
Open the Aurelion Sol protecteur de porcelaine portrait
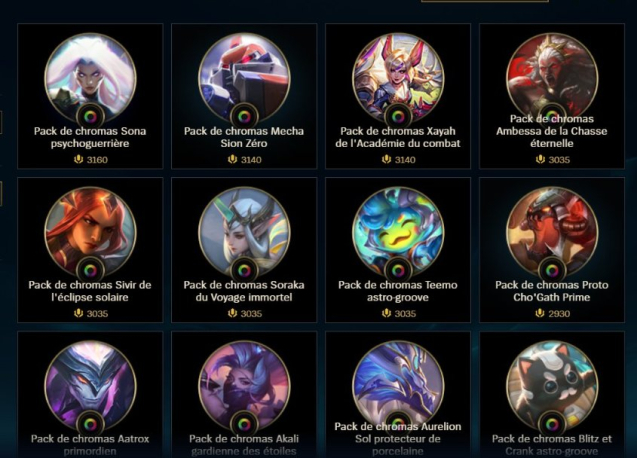pyautogui.click(x=398, y=386)
